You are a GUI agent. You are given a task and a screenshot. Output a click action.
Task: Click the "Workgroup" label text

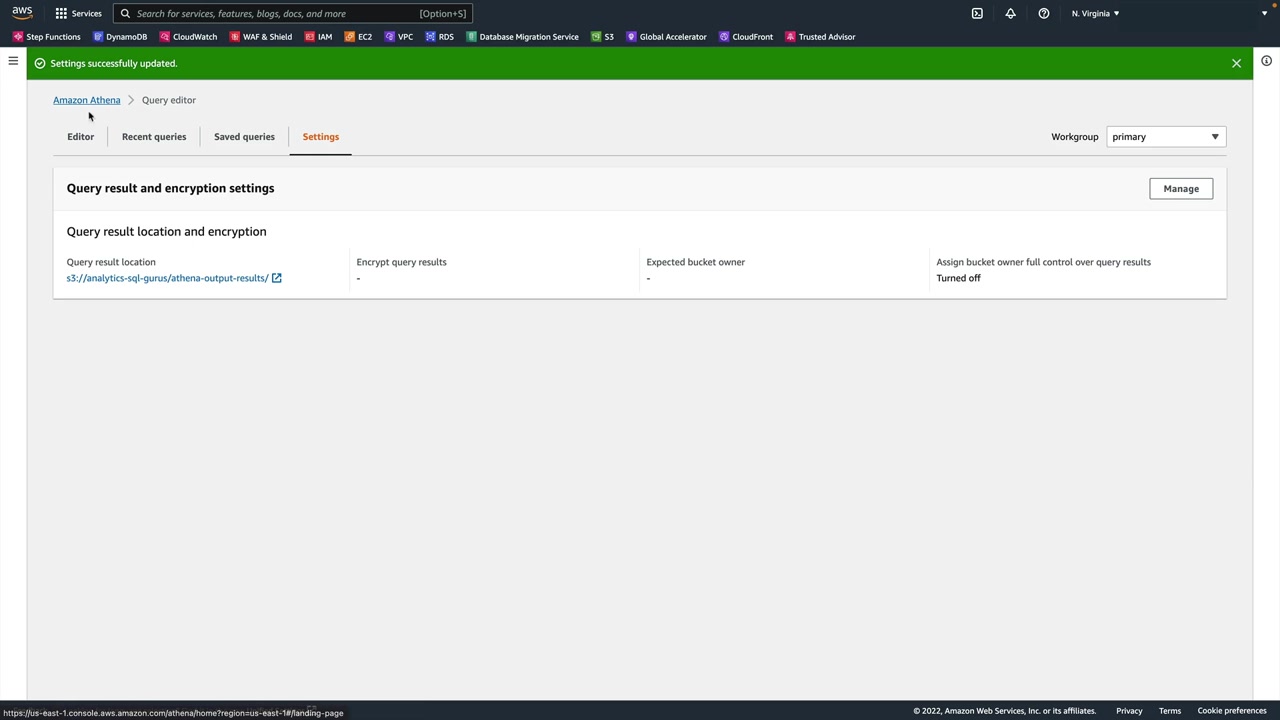tap(1075, 137)
